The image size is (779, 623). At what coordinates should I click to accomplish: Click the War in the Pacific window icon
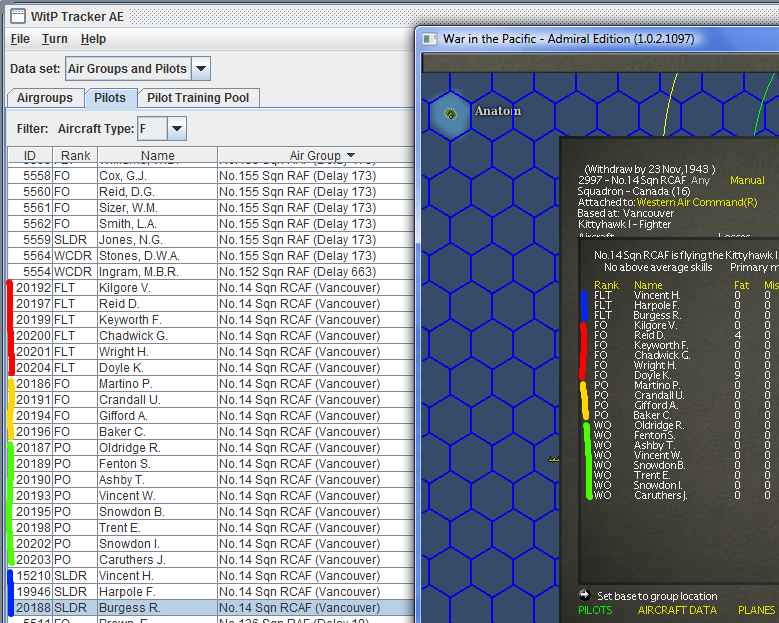click(x=430, y=39)
